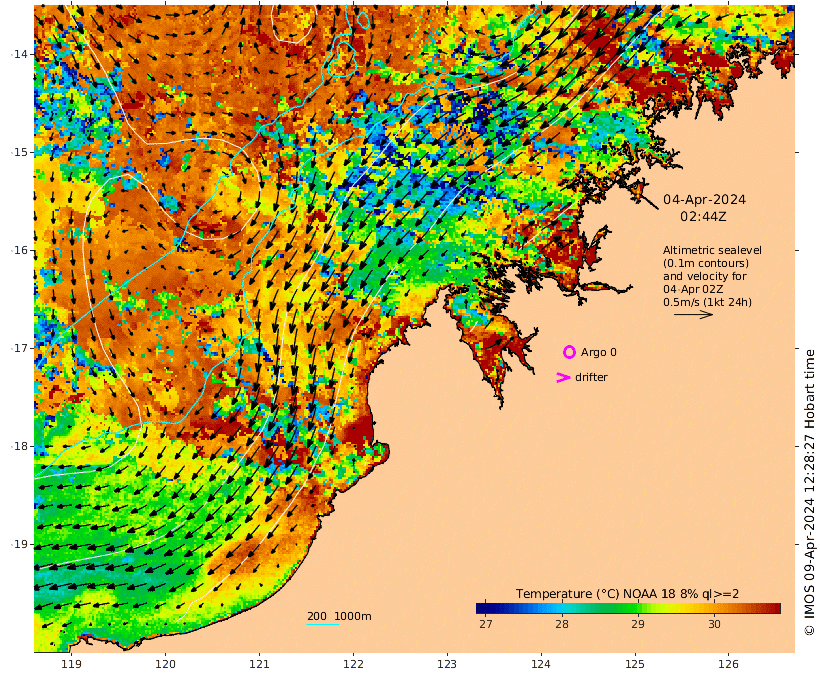Click the cyan 200m depth contour legend line
The width and height of the screenshot is (820, 680).
coord(323,624)
